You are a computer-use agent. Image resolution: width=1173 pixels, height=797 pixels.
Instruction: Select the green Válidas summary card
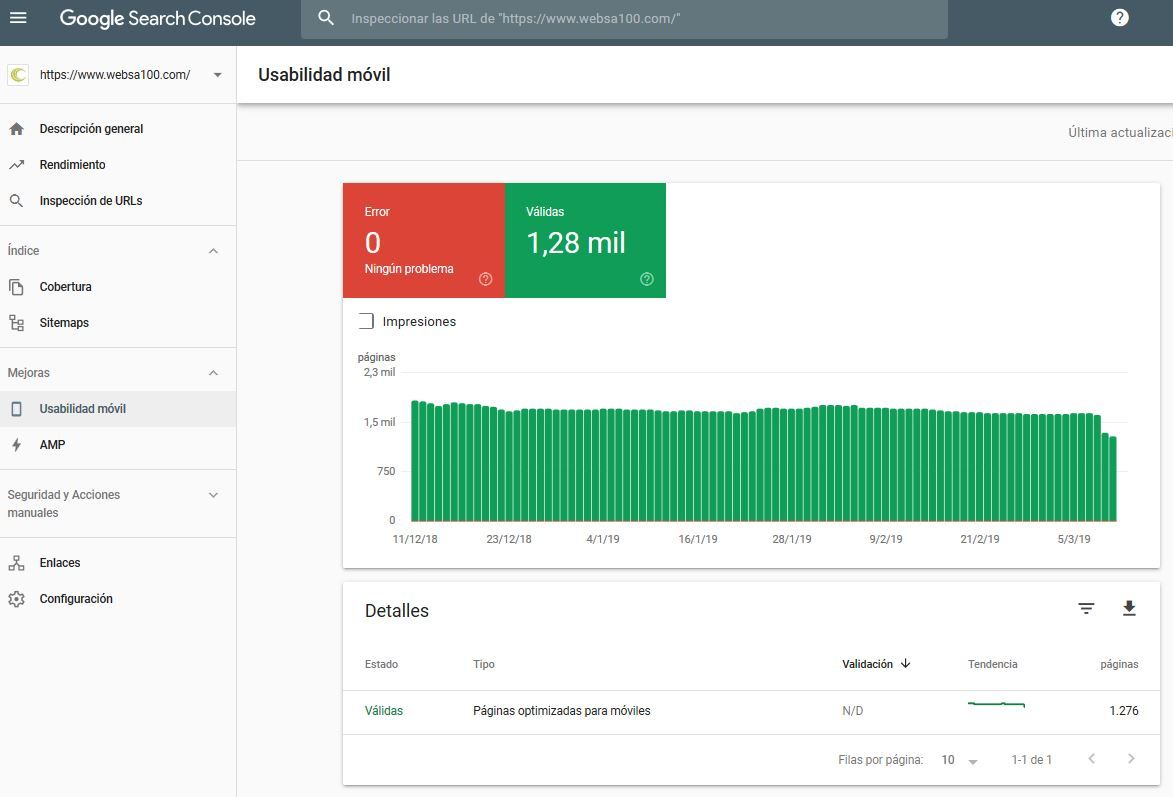585,240
